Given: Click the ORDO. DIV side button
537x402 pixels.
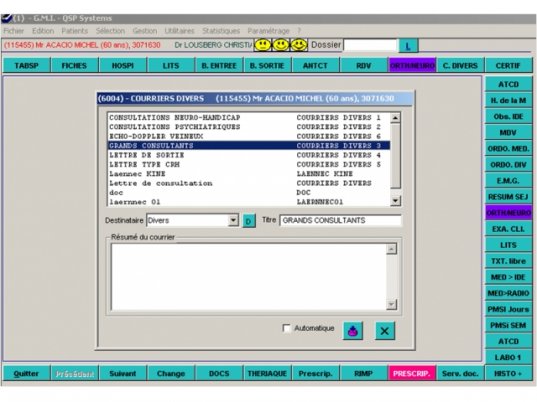Looking at the screenshot, I should (x=509, y=165).
